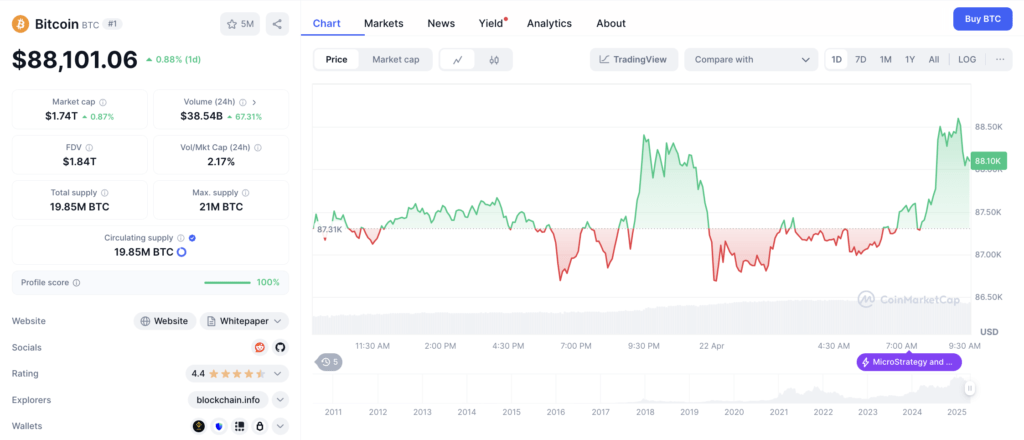Open the lock wallet icon
1024x440 pixels.
pos(260,426)
